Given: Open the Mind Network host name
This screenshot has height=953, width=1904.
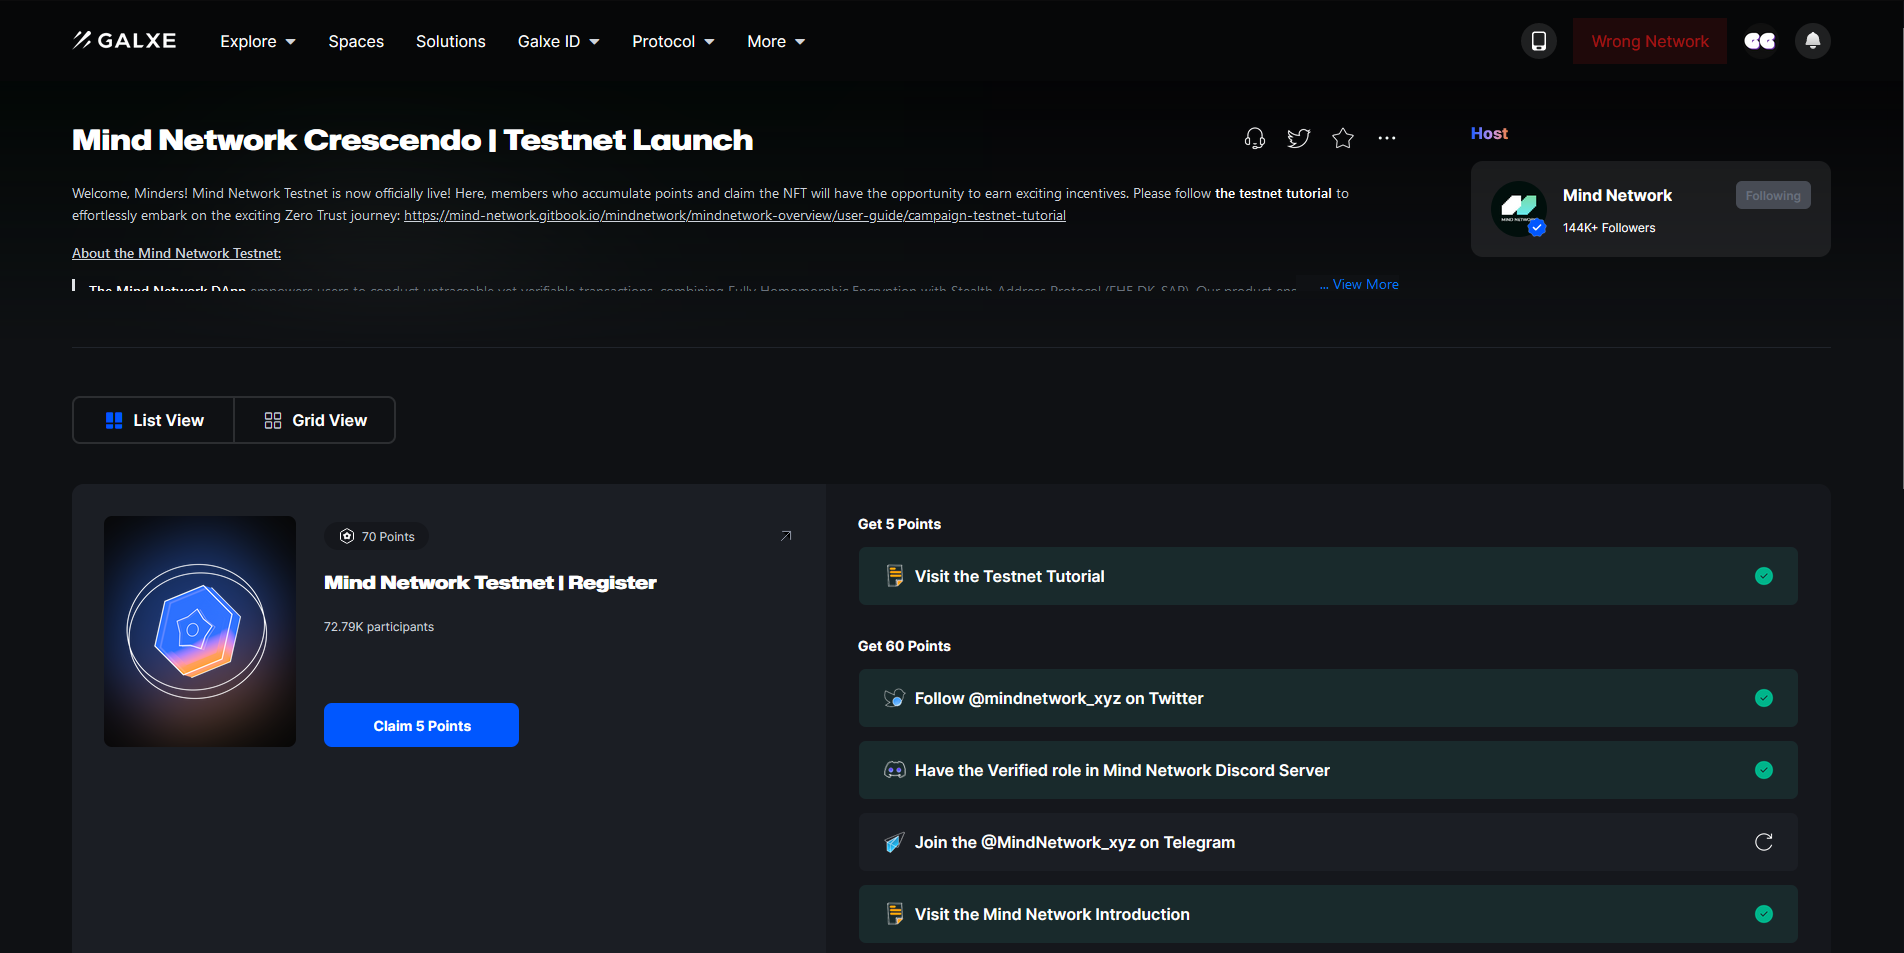Looking at the screenshot, I should tap(1617, 195).
